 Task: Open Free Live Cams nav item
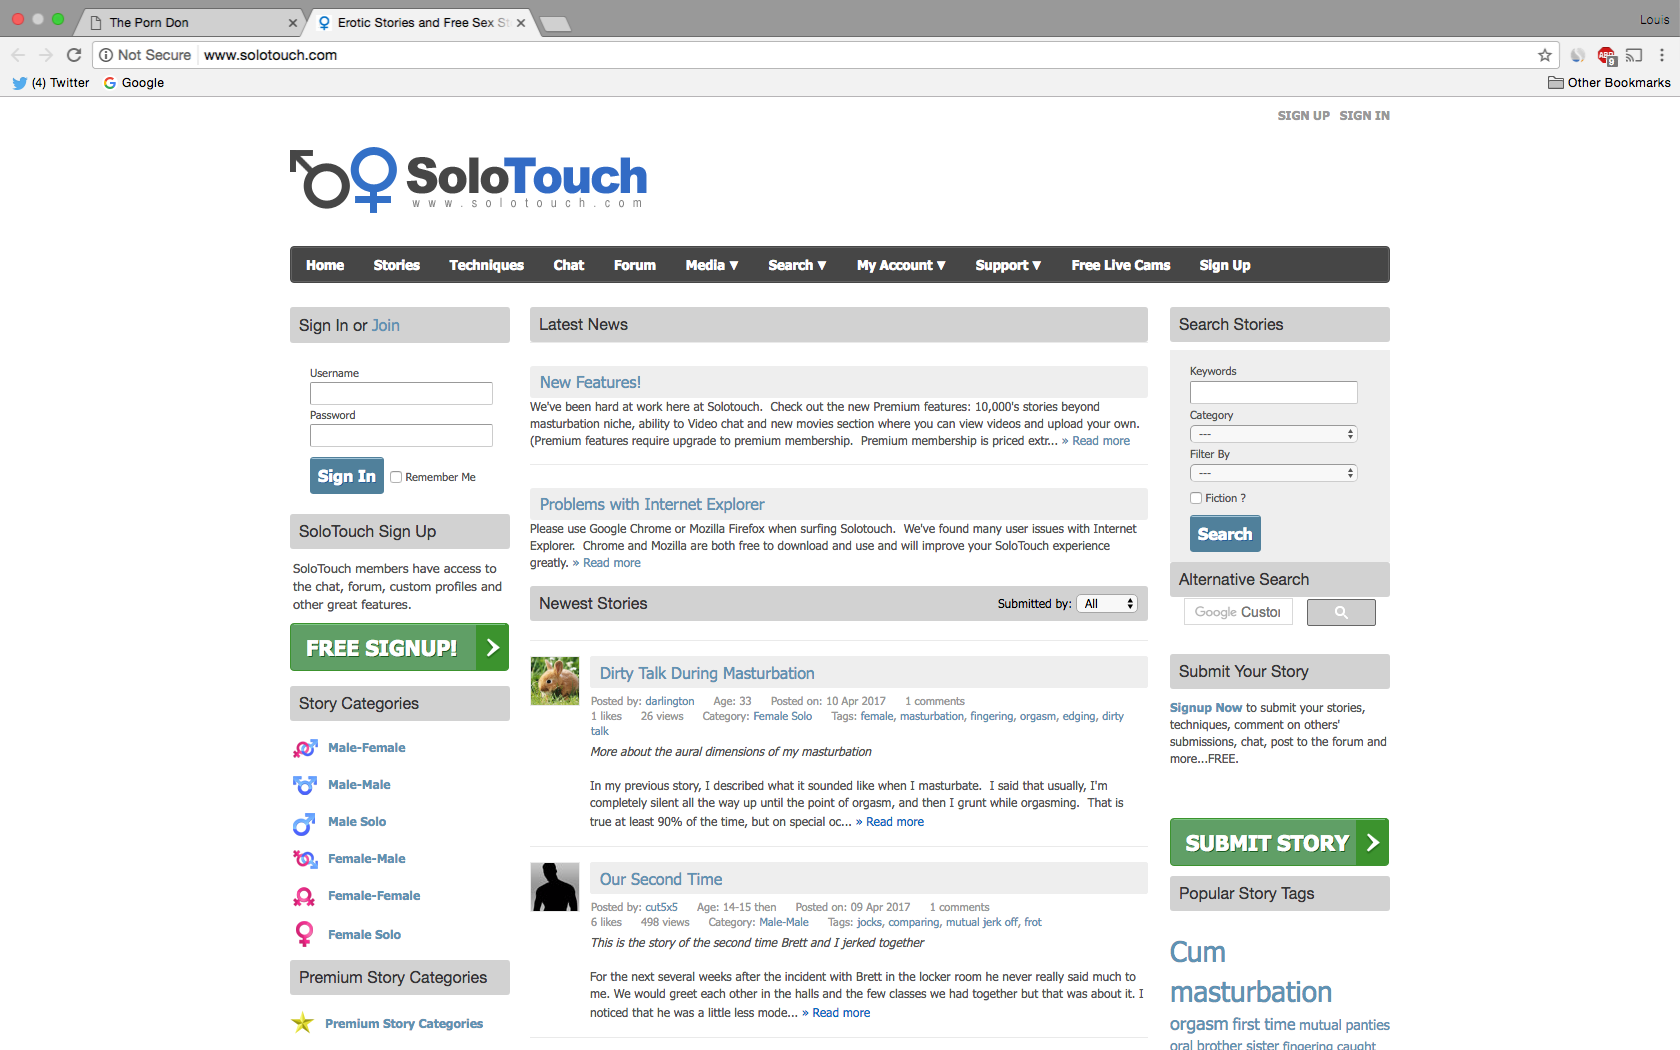(1121, 265)
